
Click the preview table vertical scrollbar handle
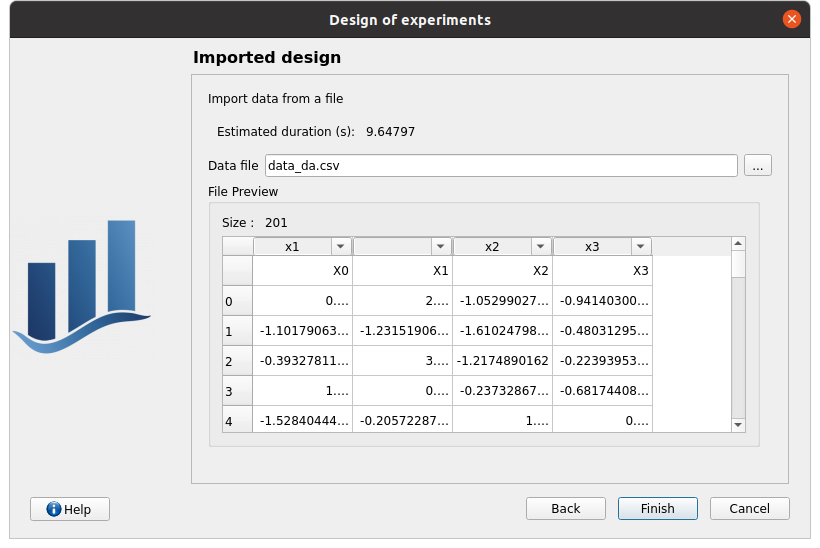tap(738, 263)
